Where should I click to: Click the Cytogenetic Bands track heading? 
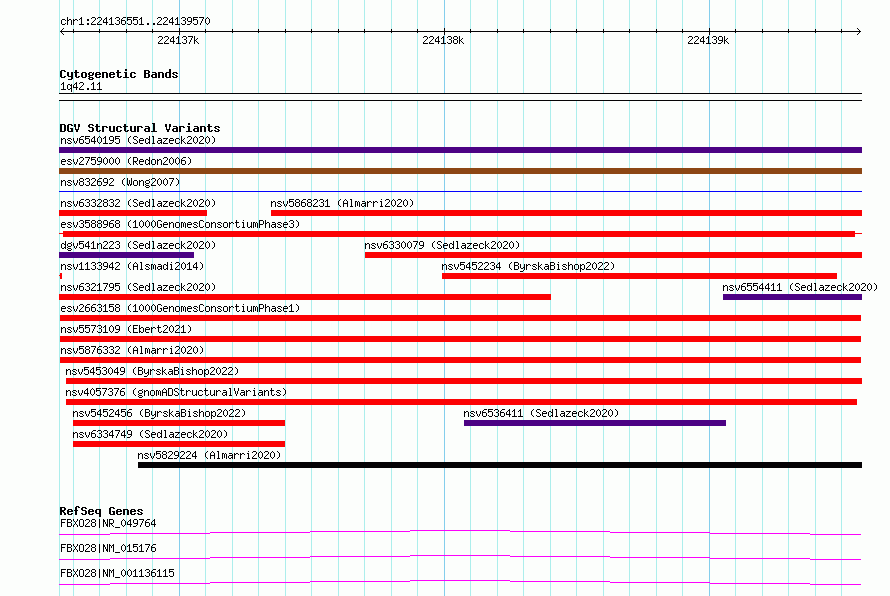click(119, 74)
